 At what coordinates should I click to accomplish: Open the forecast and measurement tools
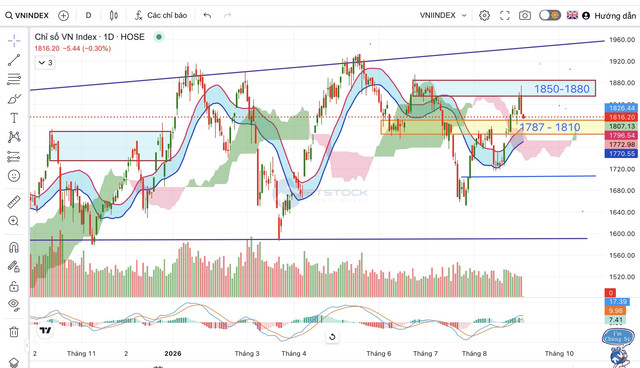click(x=14, y=157)
